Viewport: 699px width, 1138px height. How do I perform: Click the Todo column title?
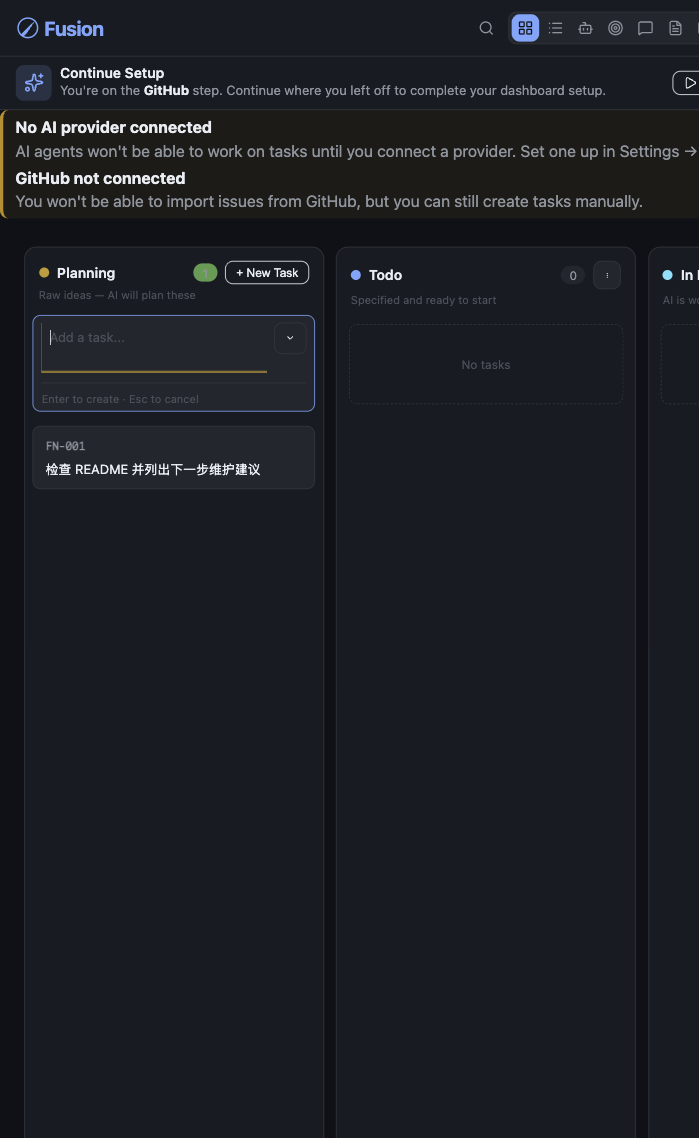pyautogui.click(x=385, y=275)
